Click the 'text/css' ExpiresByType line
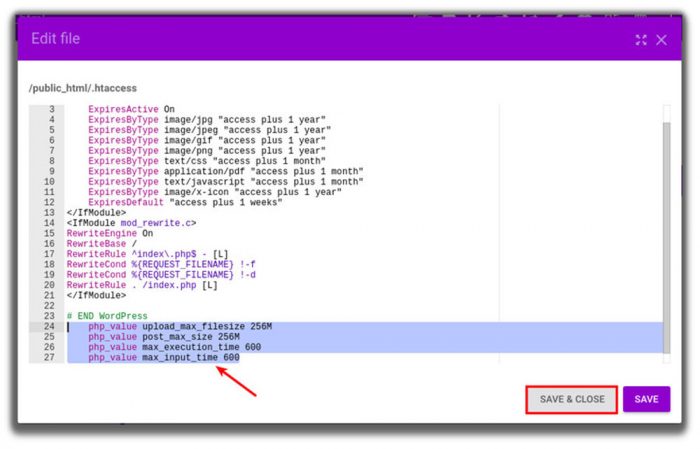Viewport: 700px width, 449px height. tap(207, 161)
